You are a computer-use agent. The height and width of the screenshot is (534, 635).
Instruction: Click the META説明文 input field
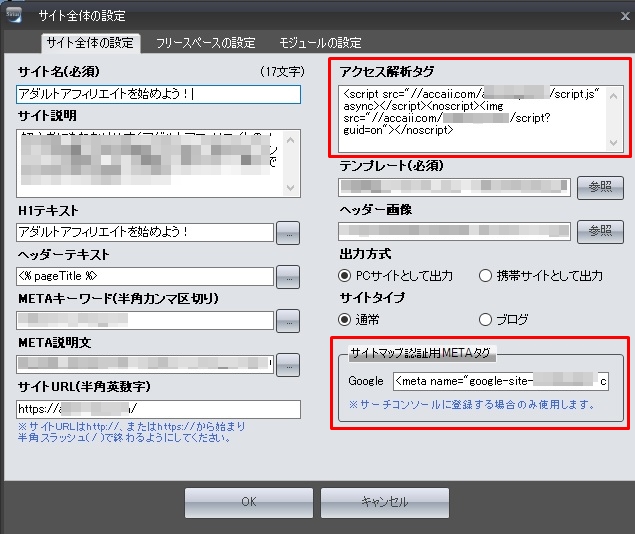tap(145, 364)
